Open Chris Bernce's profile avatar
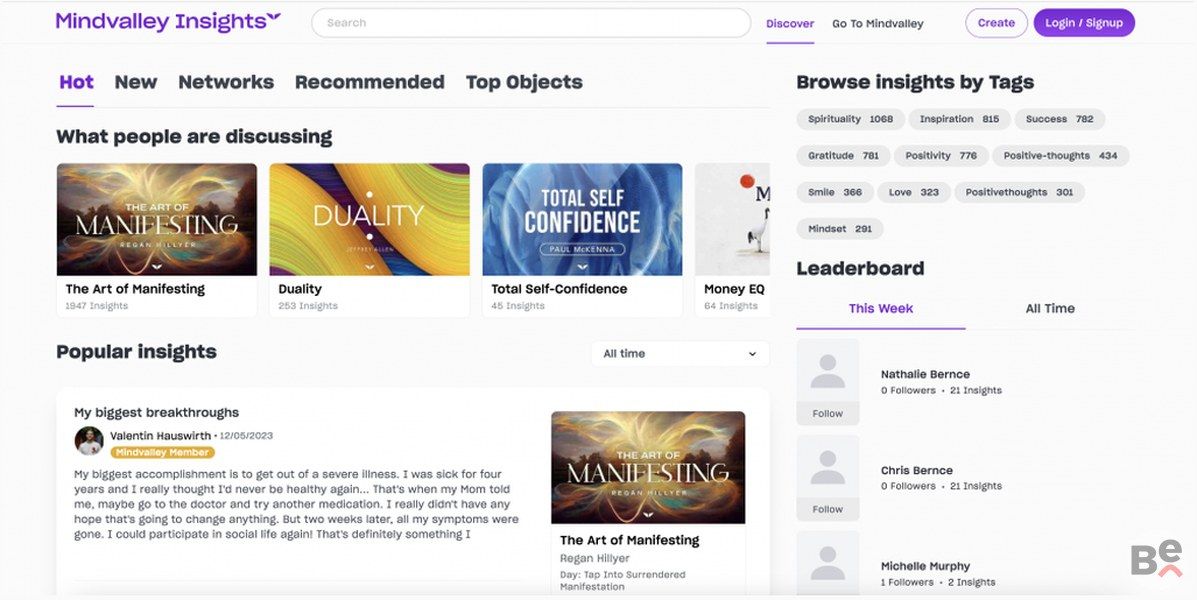The image size is (1197, 600). click(x=828, y=466)
